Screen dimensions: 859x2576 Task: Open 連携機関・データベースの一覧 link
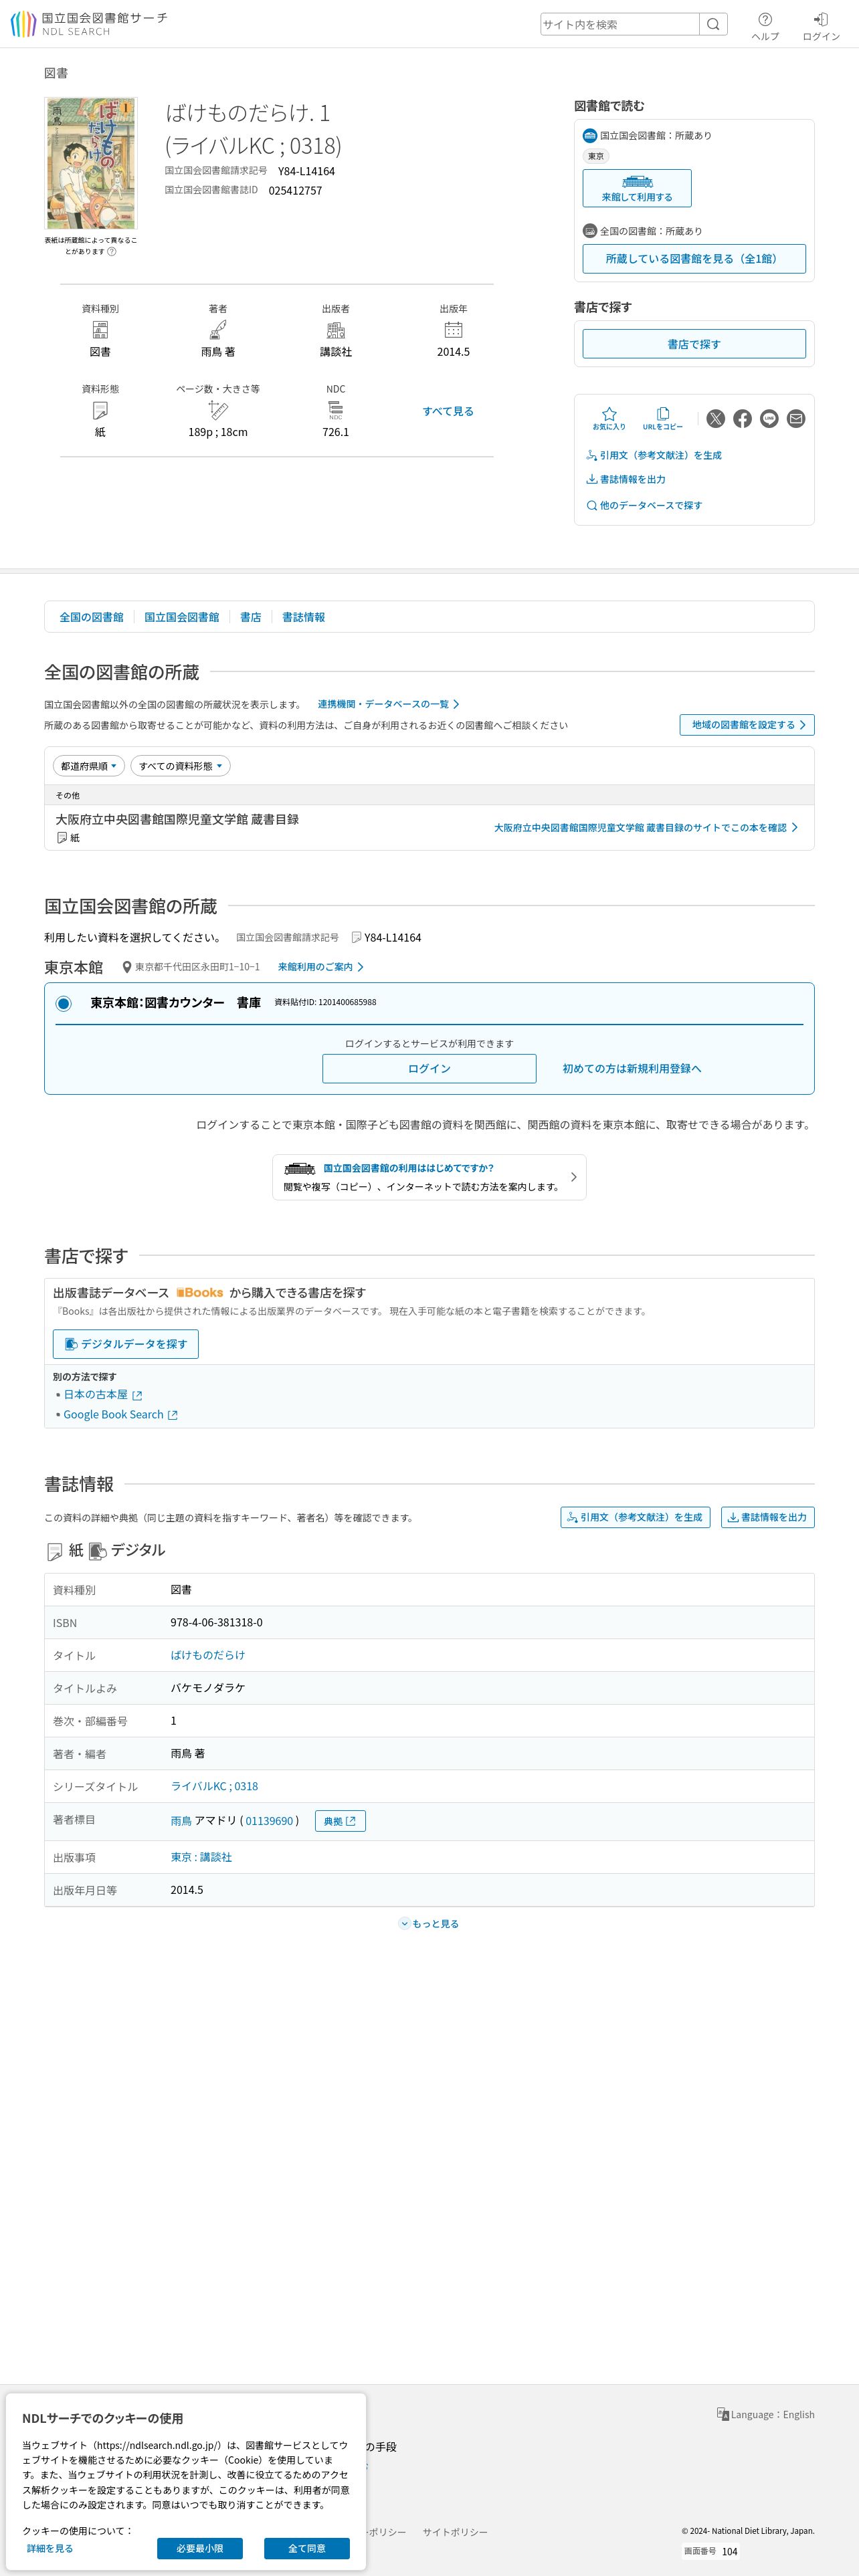(389, 704)
